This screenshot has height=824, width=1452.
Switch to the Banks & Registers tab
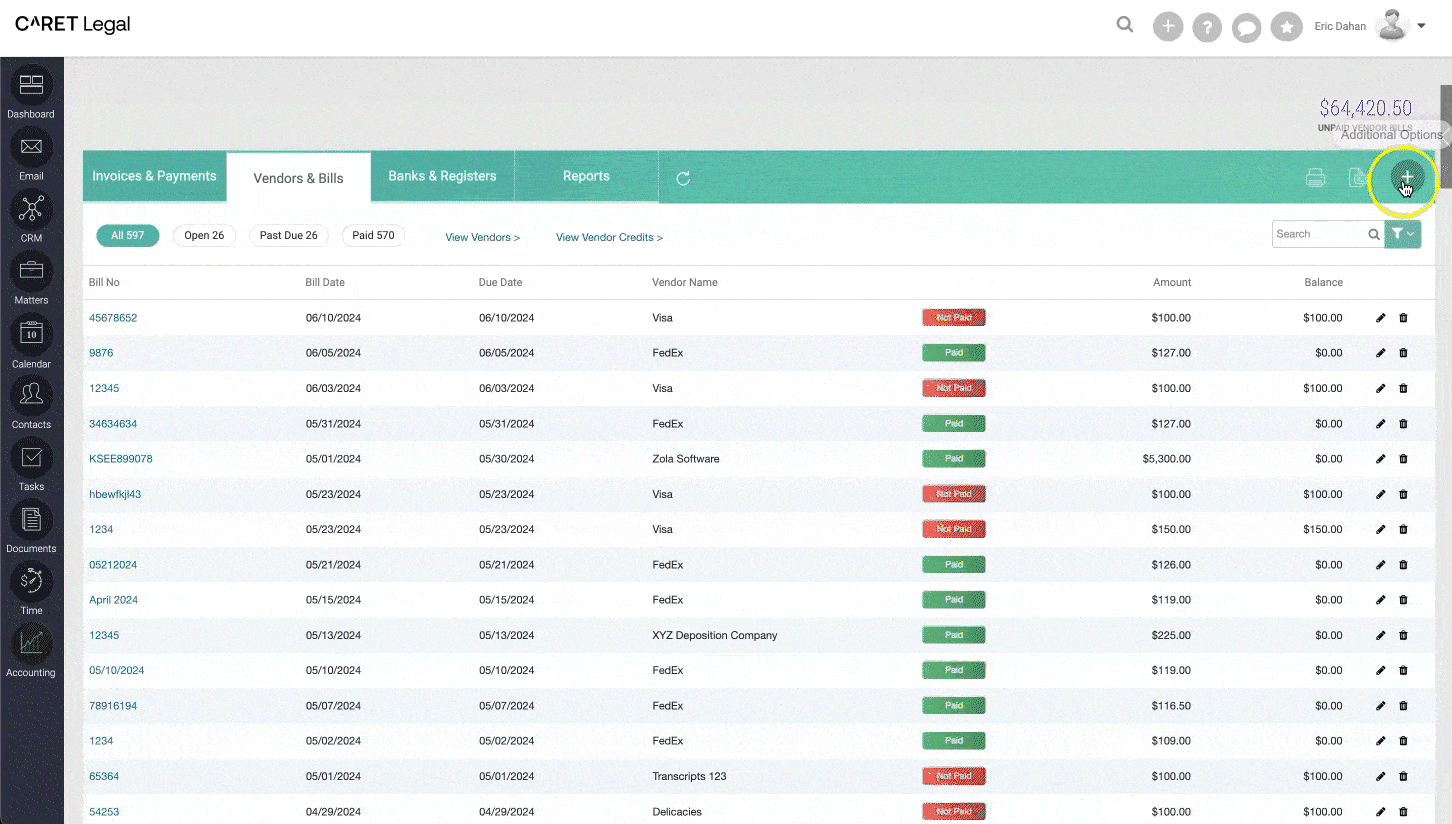click(442, 177)
